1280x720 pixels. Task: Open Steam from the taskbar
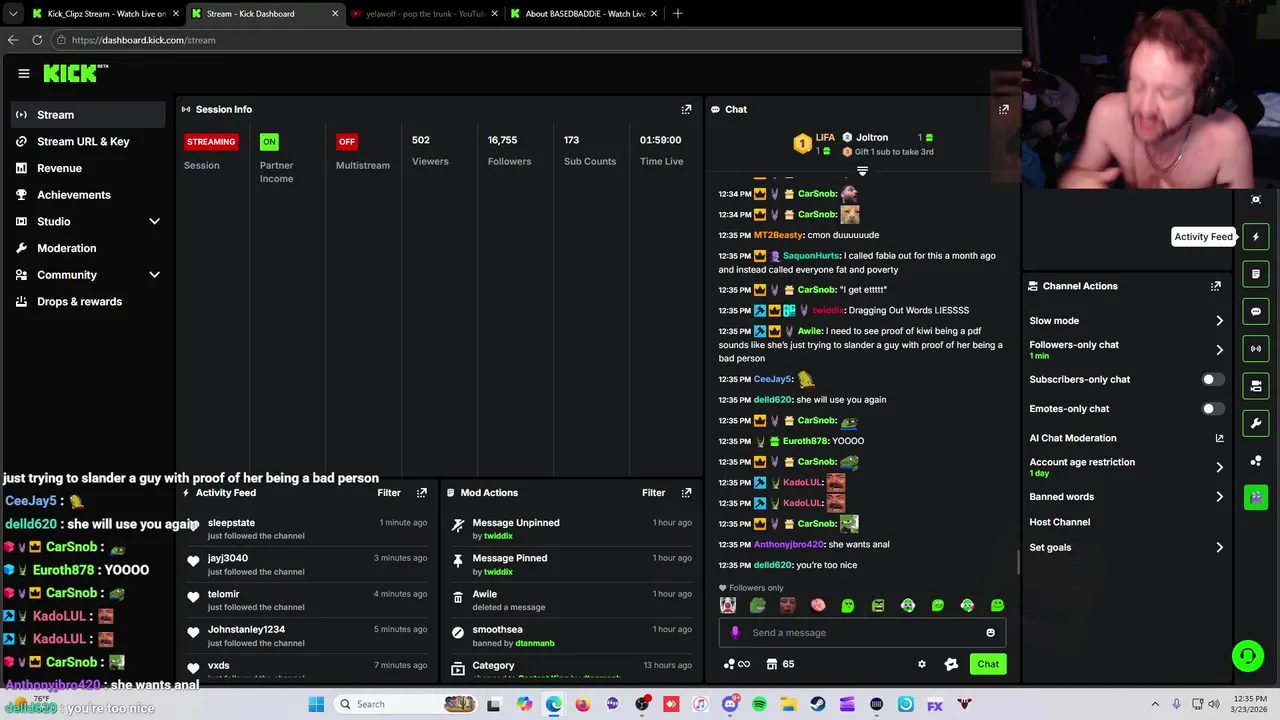818,704
